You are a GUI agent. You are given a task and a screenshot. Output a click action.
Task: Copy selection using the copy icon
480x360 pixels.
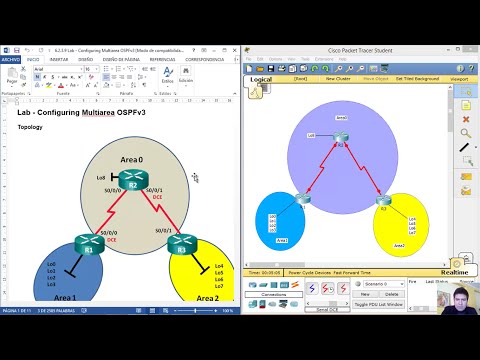(23, 77)
